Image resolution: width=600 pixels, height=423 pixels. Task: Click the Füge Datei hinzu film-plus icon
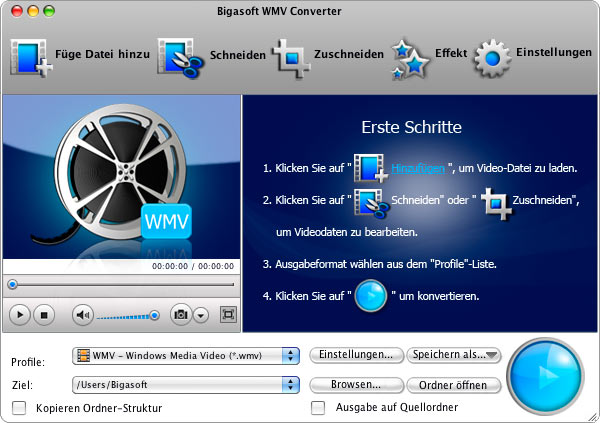[x=31, y=57]
